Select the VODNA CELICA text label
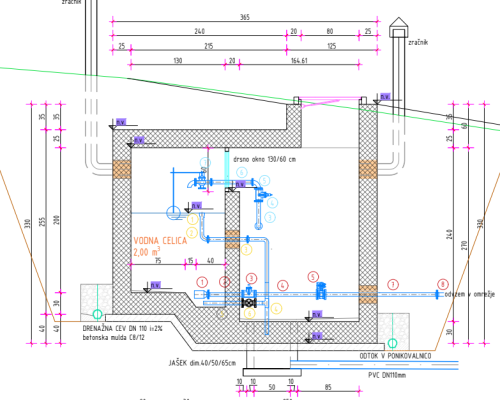This screenshot has height=400, width=500. click(160, 241)
